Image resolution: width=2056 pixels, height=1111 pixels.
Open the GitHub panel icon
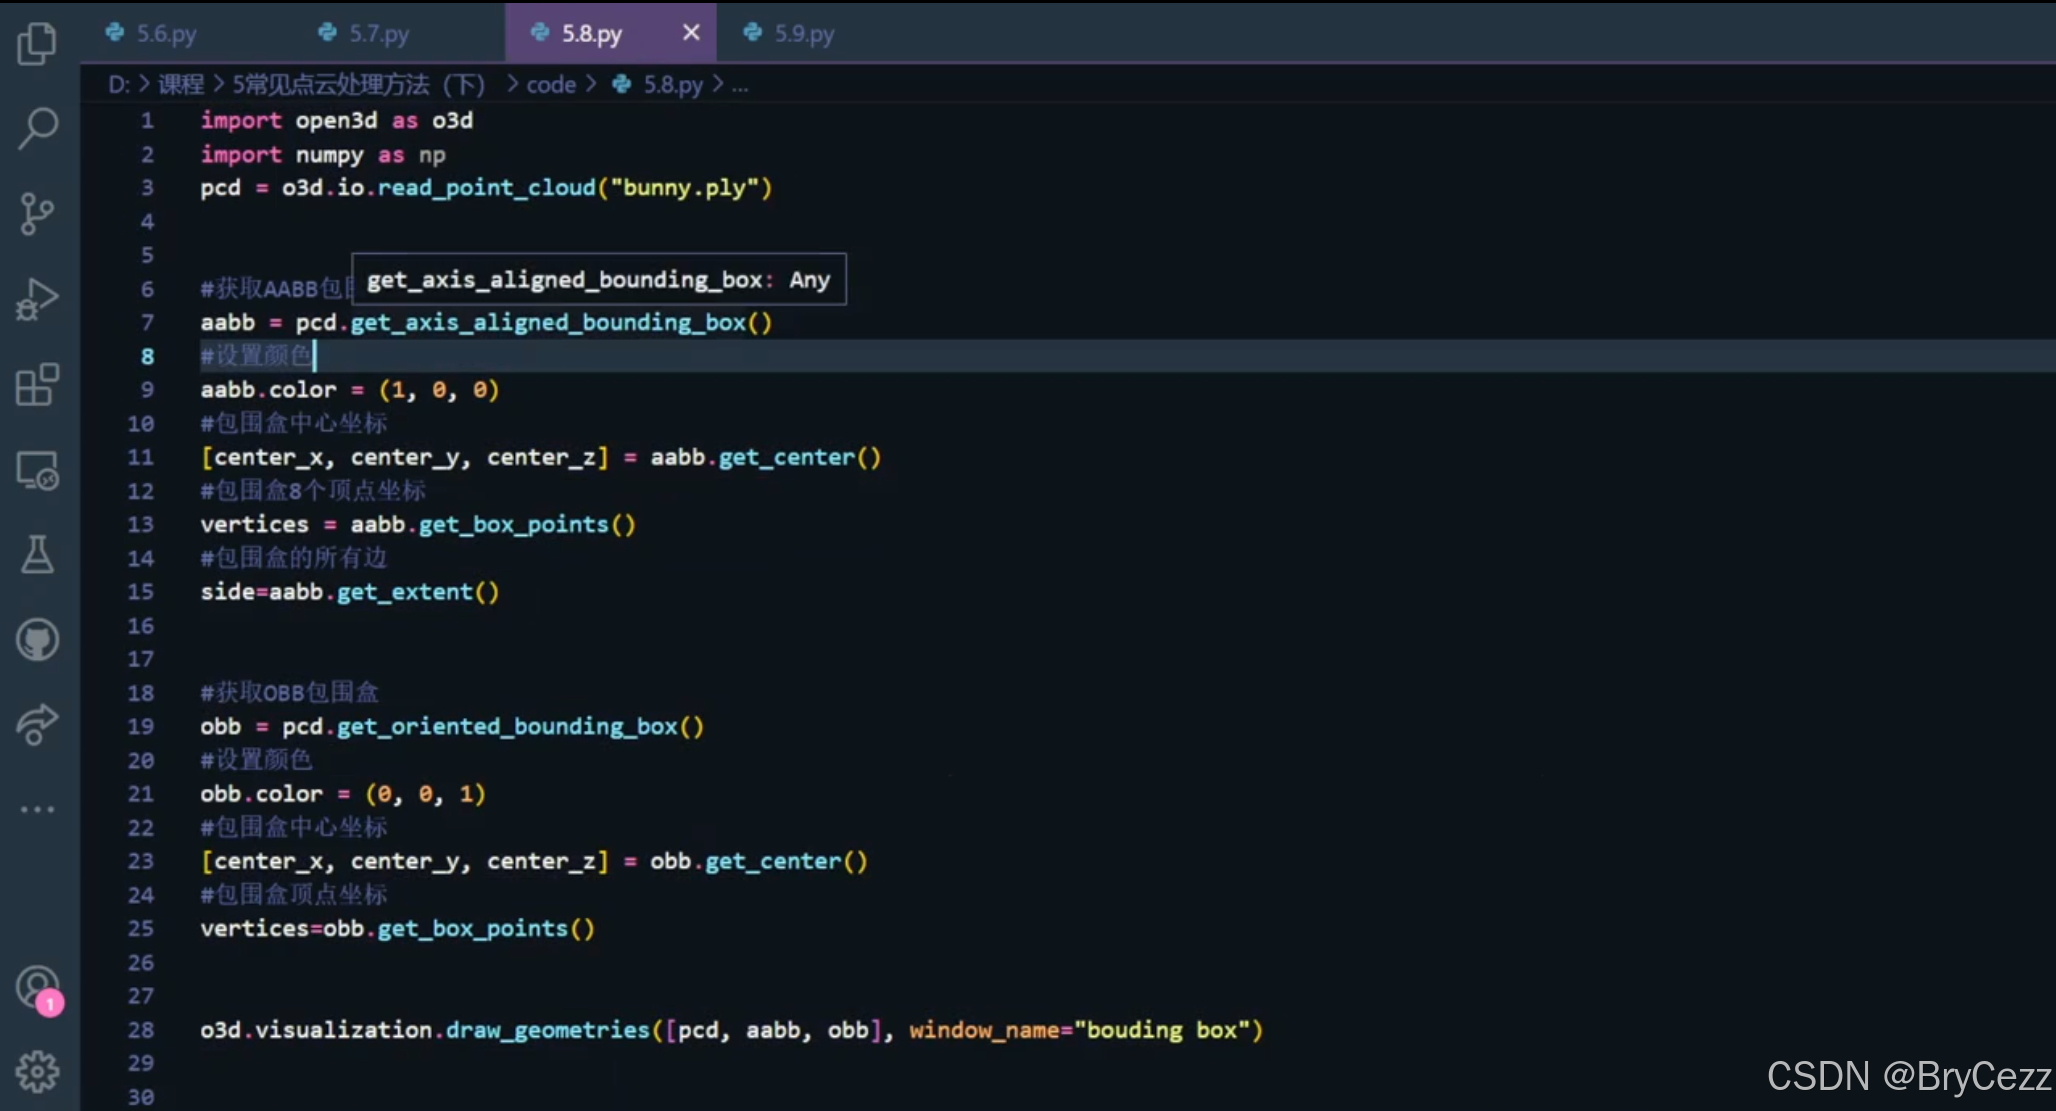pos(37,640)
